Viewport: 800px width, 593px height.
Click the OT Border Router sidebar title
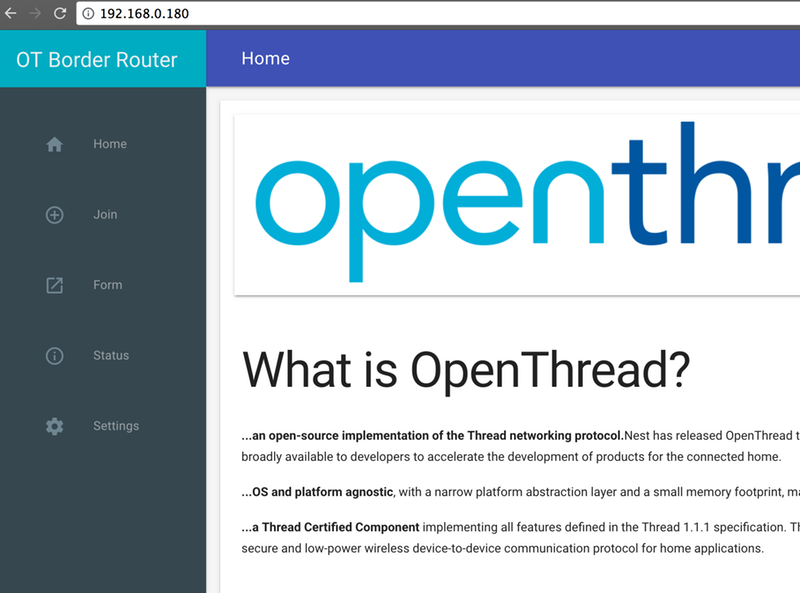pyautogui.click(x=97, y=59)
